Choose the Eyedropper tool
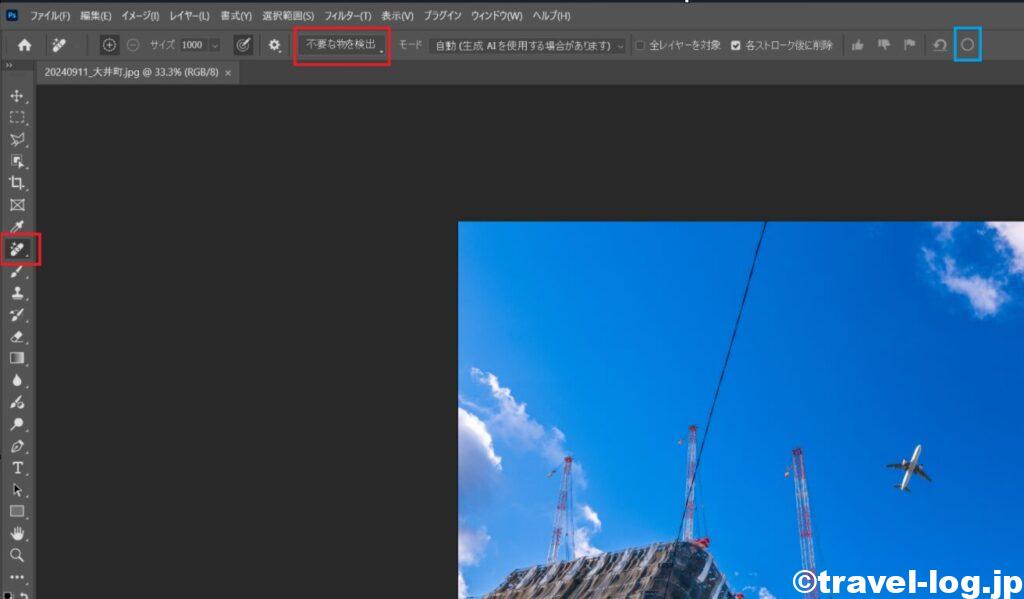The image size is (1024, 599). (x=17, y=226)
